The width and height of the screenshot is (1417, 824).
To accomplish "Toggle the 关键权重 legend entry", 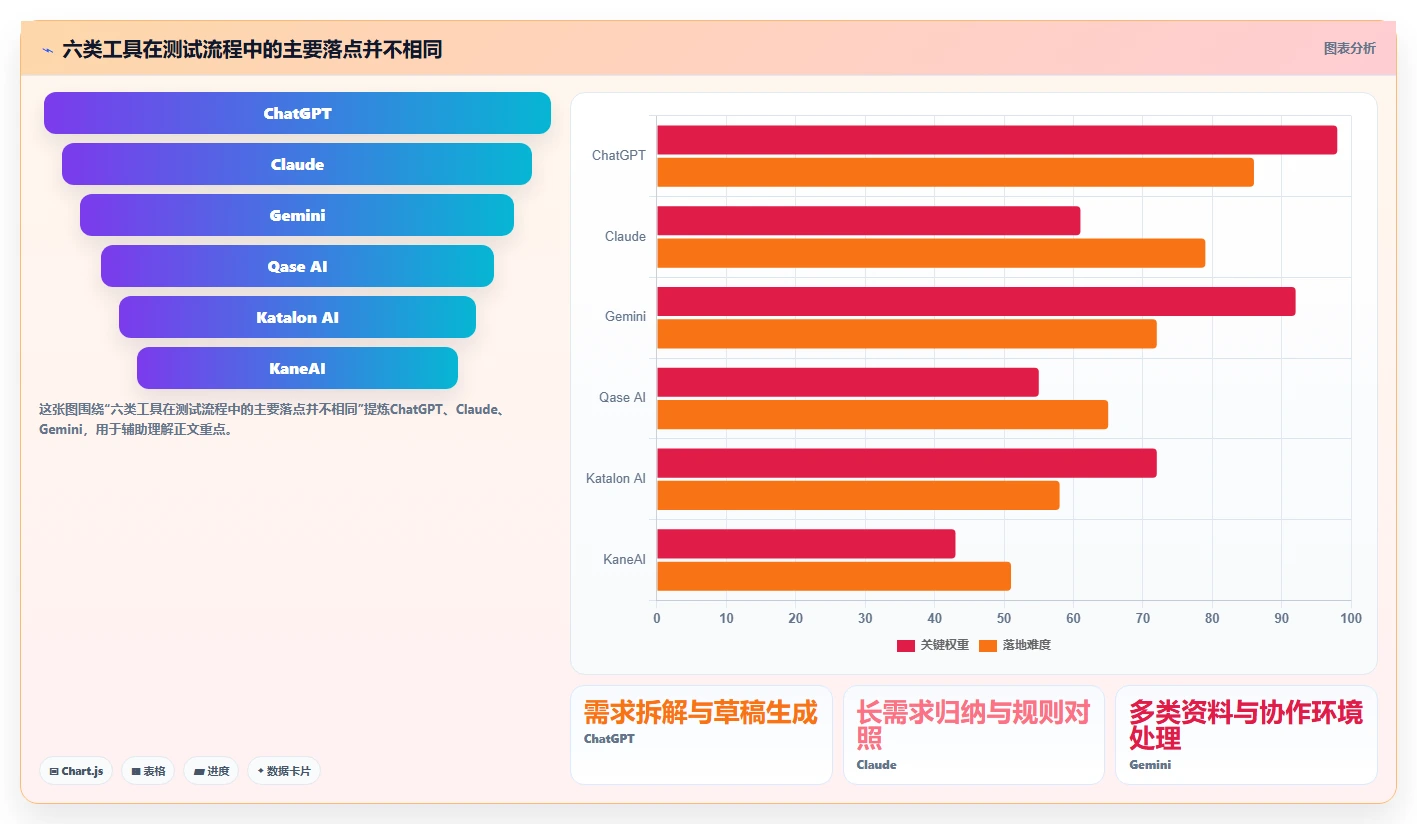I will click(x=932, y=645).
